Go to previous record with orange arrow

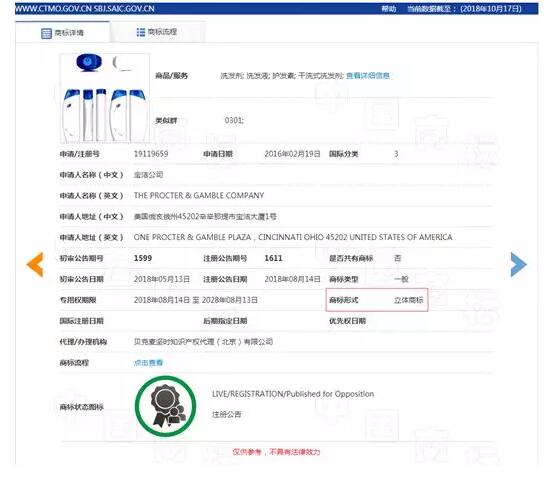pyautogui.click(x=35, y=264)
